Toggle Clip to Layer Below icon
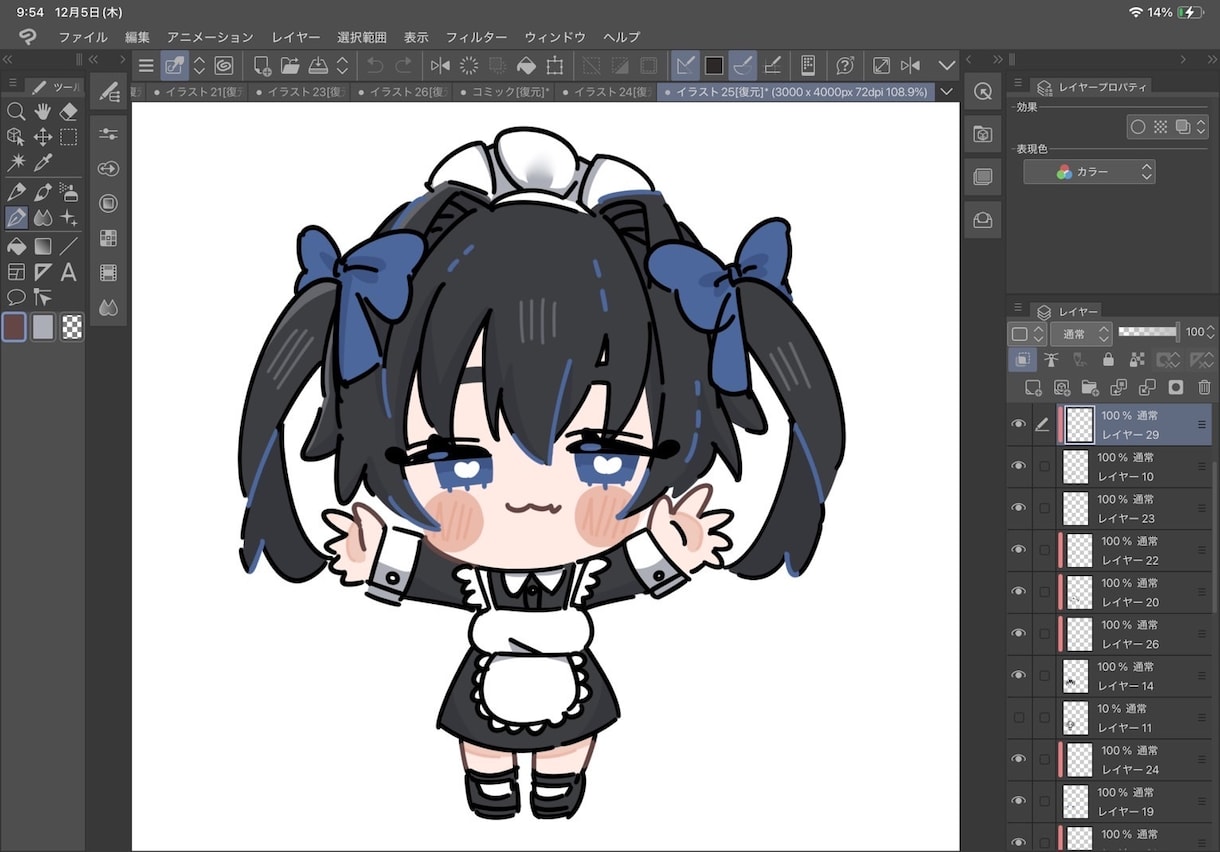1220x852 pixels. tap(1021, 360)
